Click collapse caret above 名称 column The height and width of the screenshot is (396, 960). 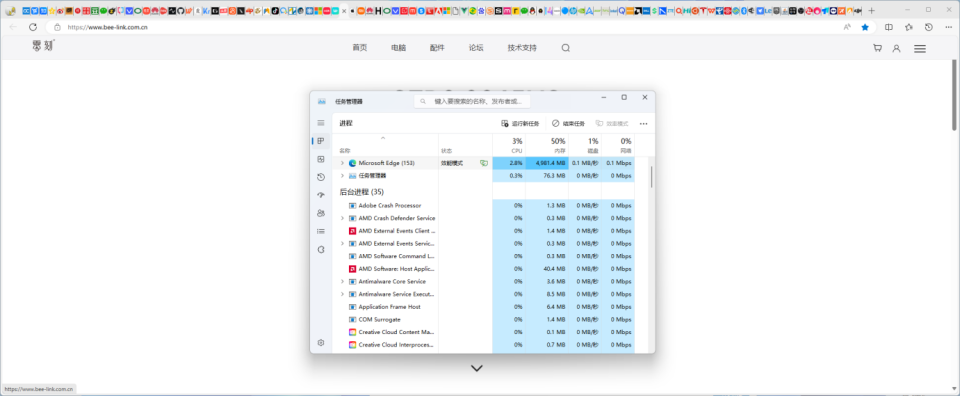(383, 138)
